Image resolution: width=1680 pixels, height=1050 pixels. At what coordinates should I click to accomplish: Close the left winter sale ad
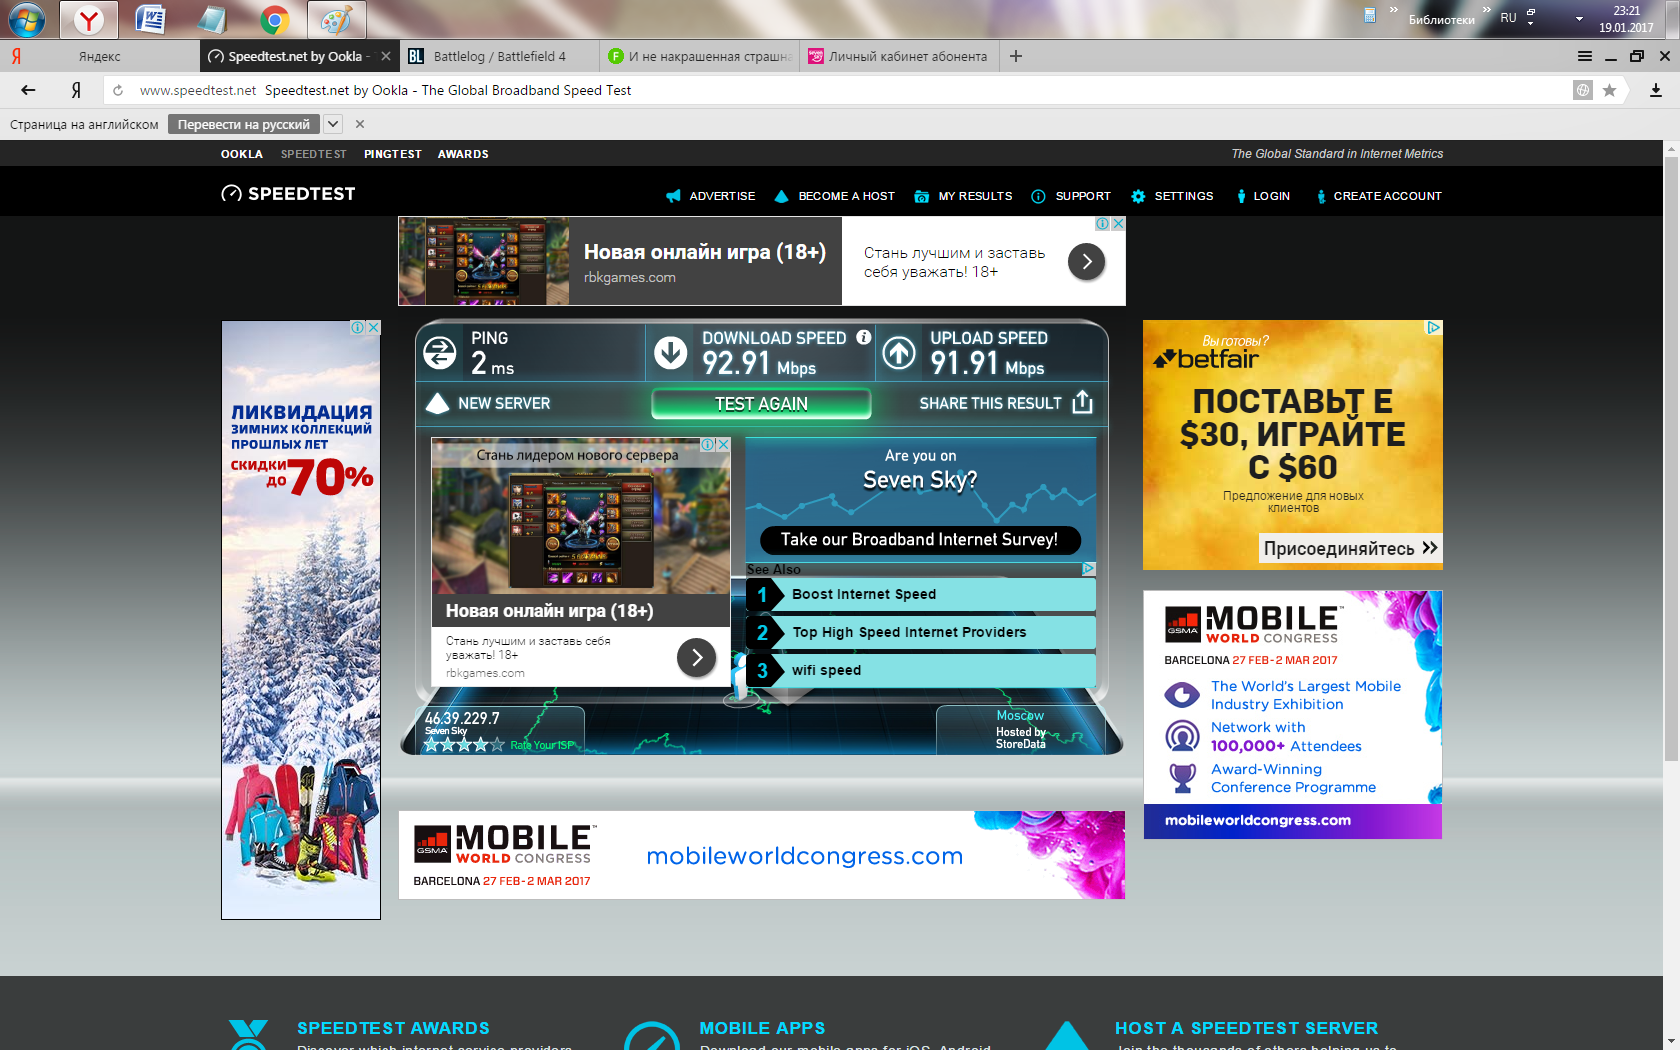click(x=373, y=327)
